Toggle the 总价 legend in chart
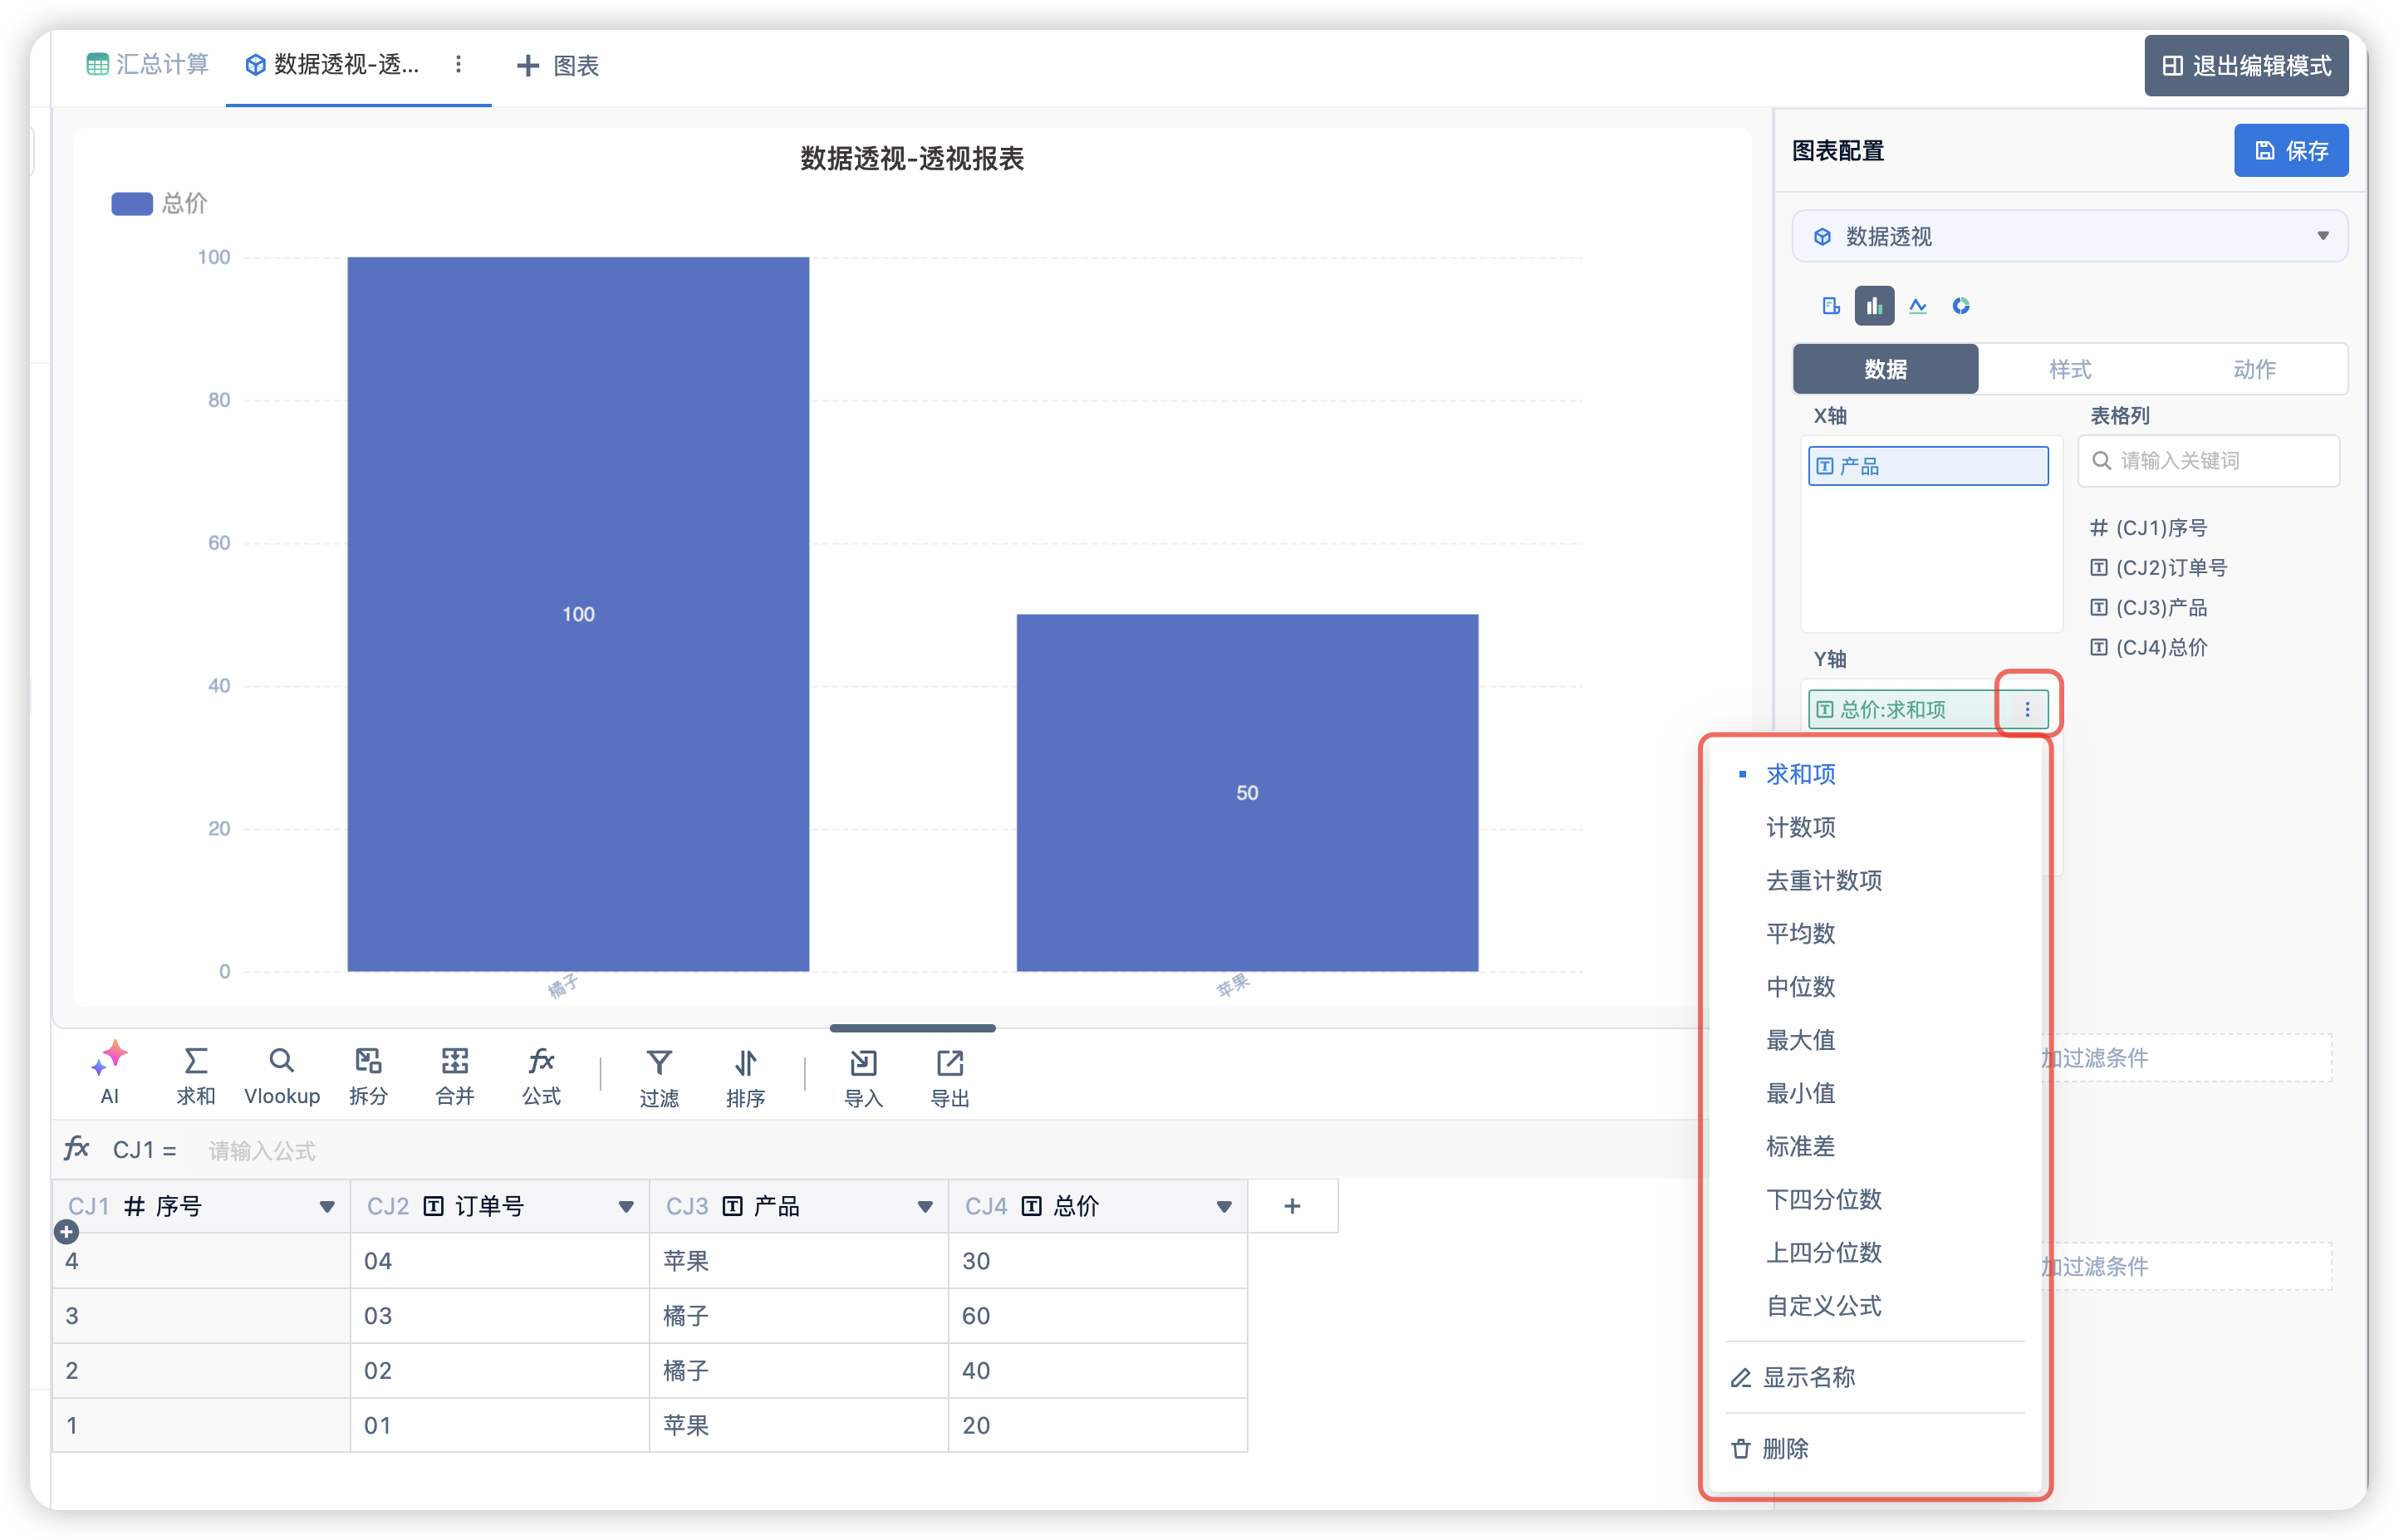 159,204
